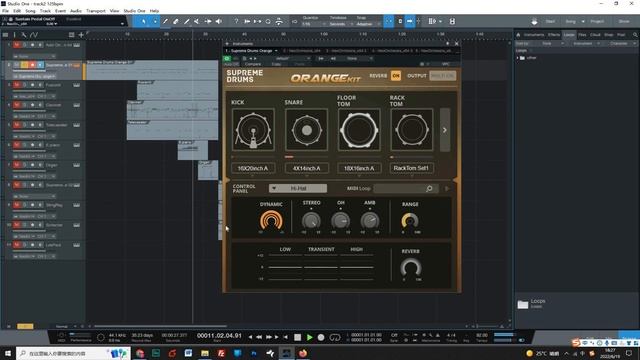Viewport: 640px width, 360px height.
Task: Open the File Explorer taskbar icon
Action: (204, 353)
